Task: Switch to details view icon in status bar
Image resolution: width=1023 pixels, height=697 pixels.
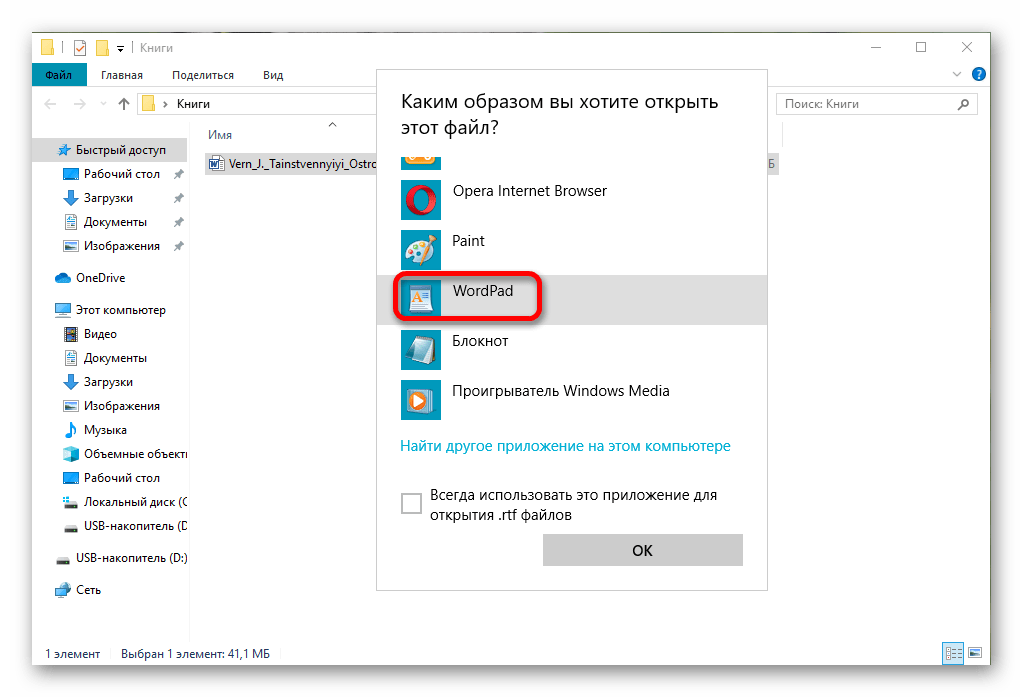Action: pyautogui.click(x=953, y=653)
